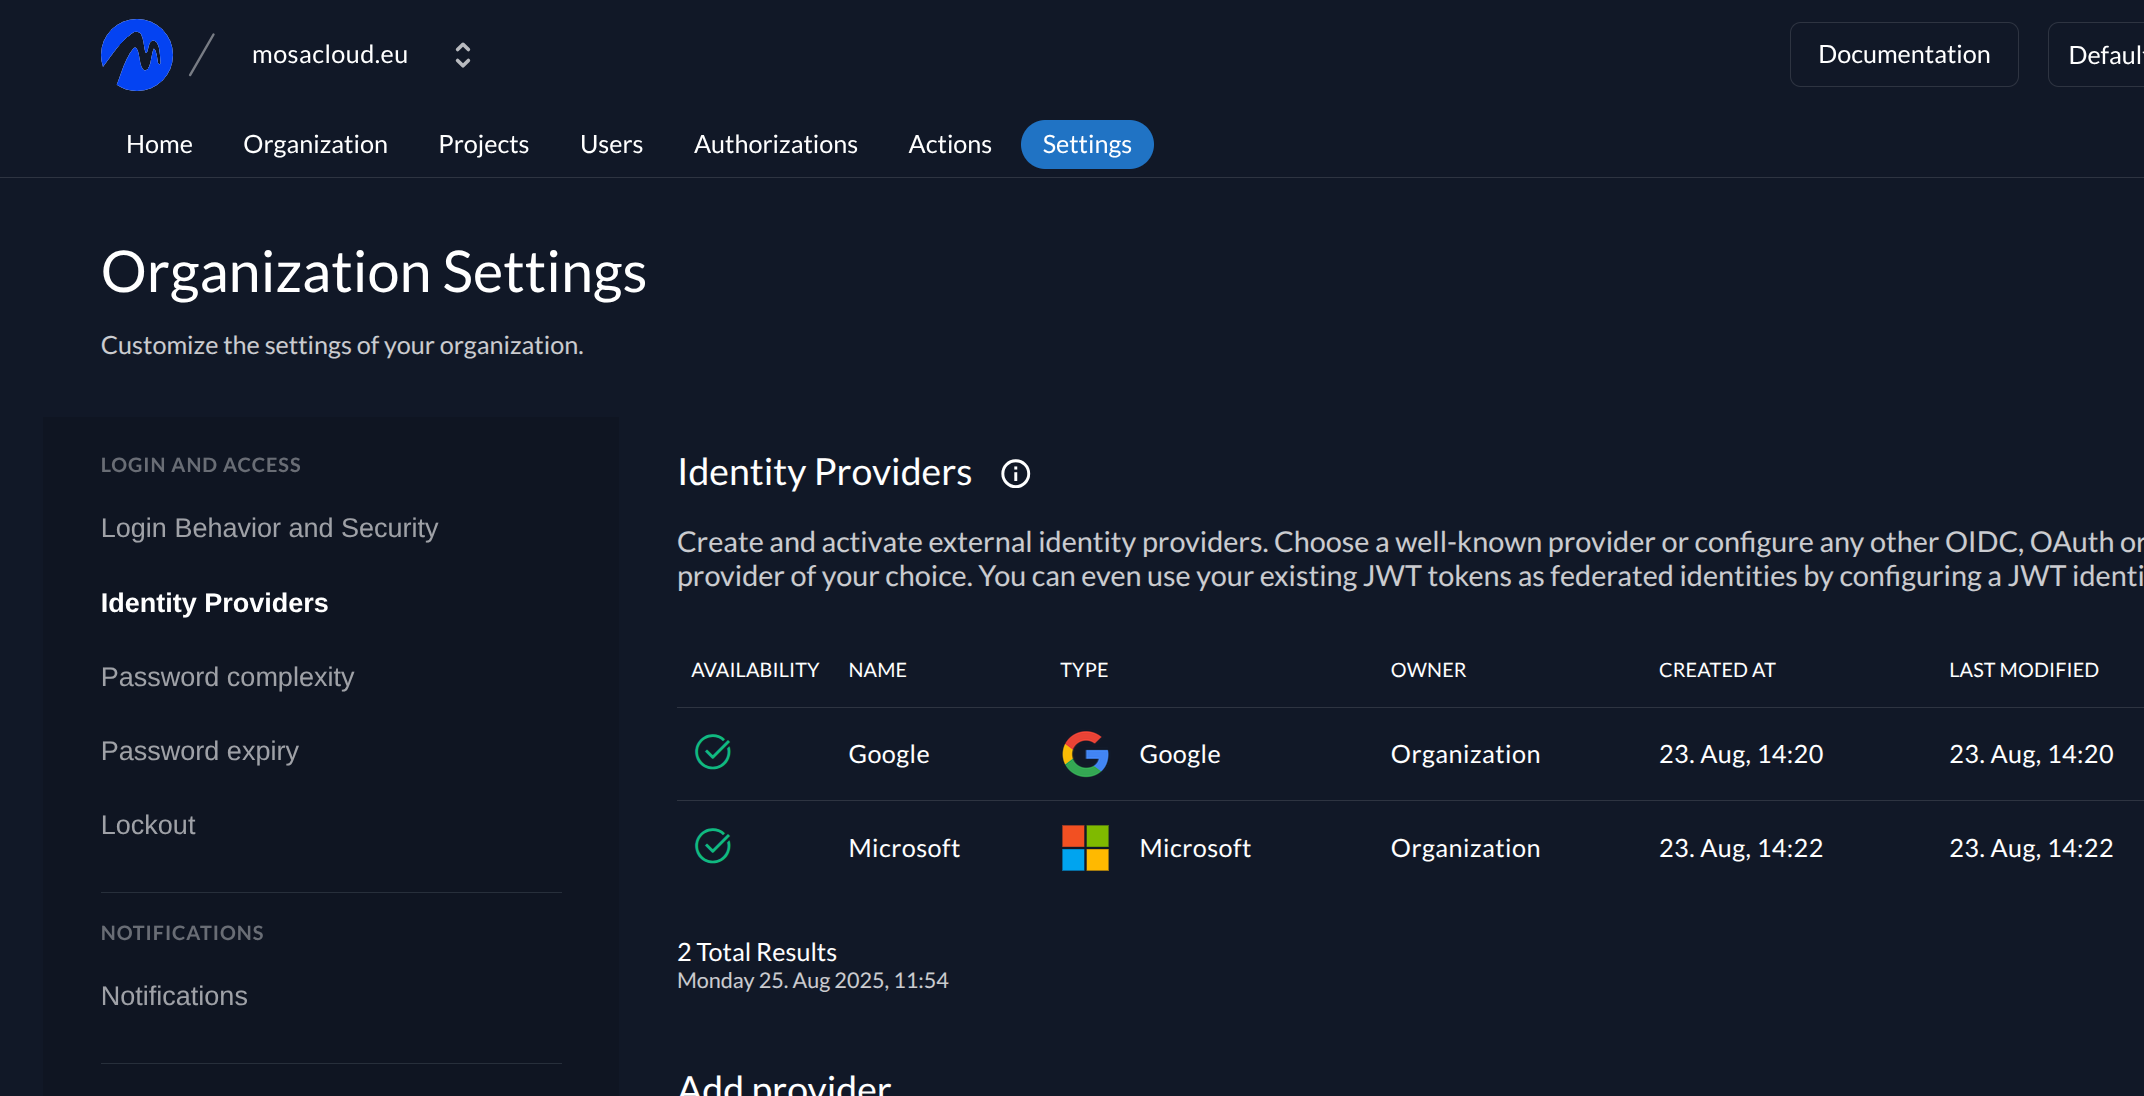Switch to the Authorizations tab

775,144
